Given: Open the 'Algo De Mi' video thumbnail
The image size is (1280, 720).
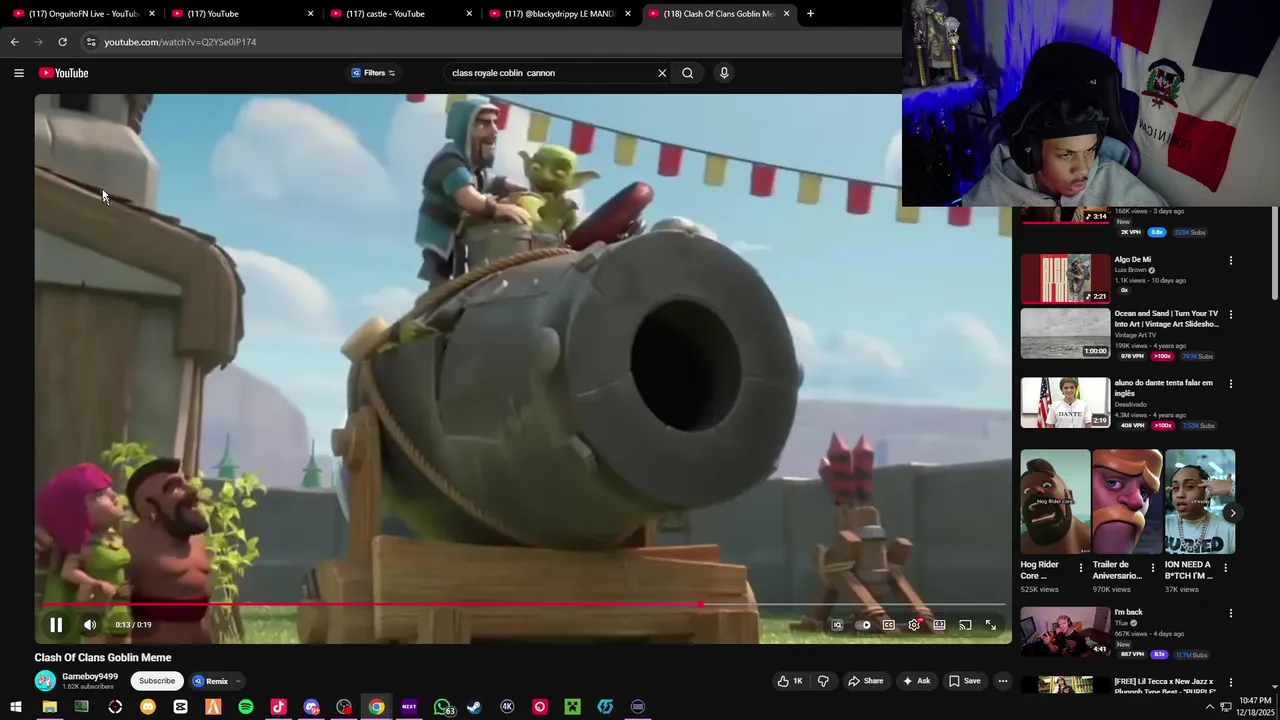Looking at the screenshot, I should [1065, 278].
